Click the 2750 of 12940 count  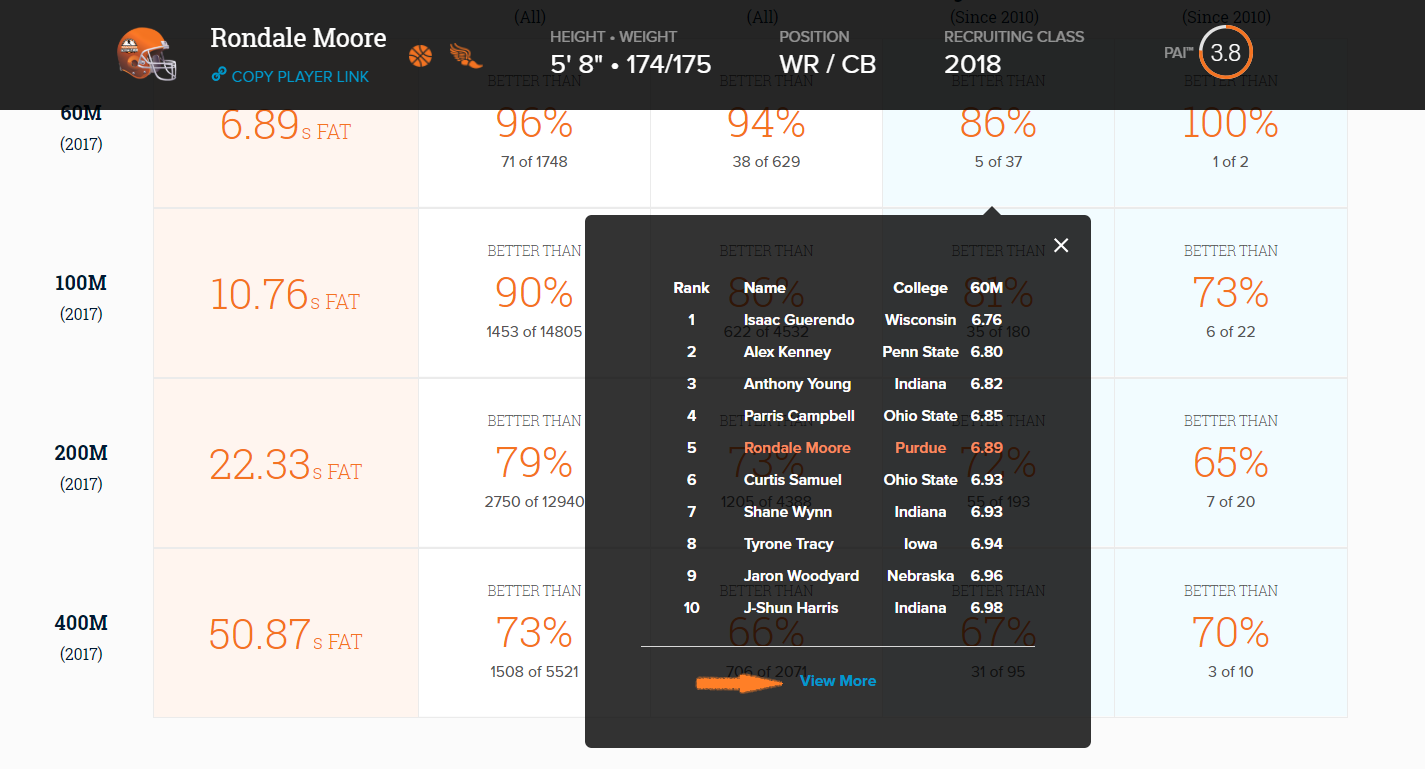click(534, 502)
